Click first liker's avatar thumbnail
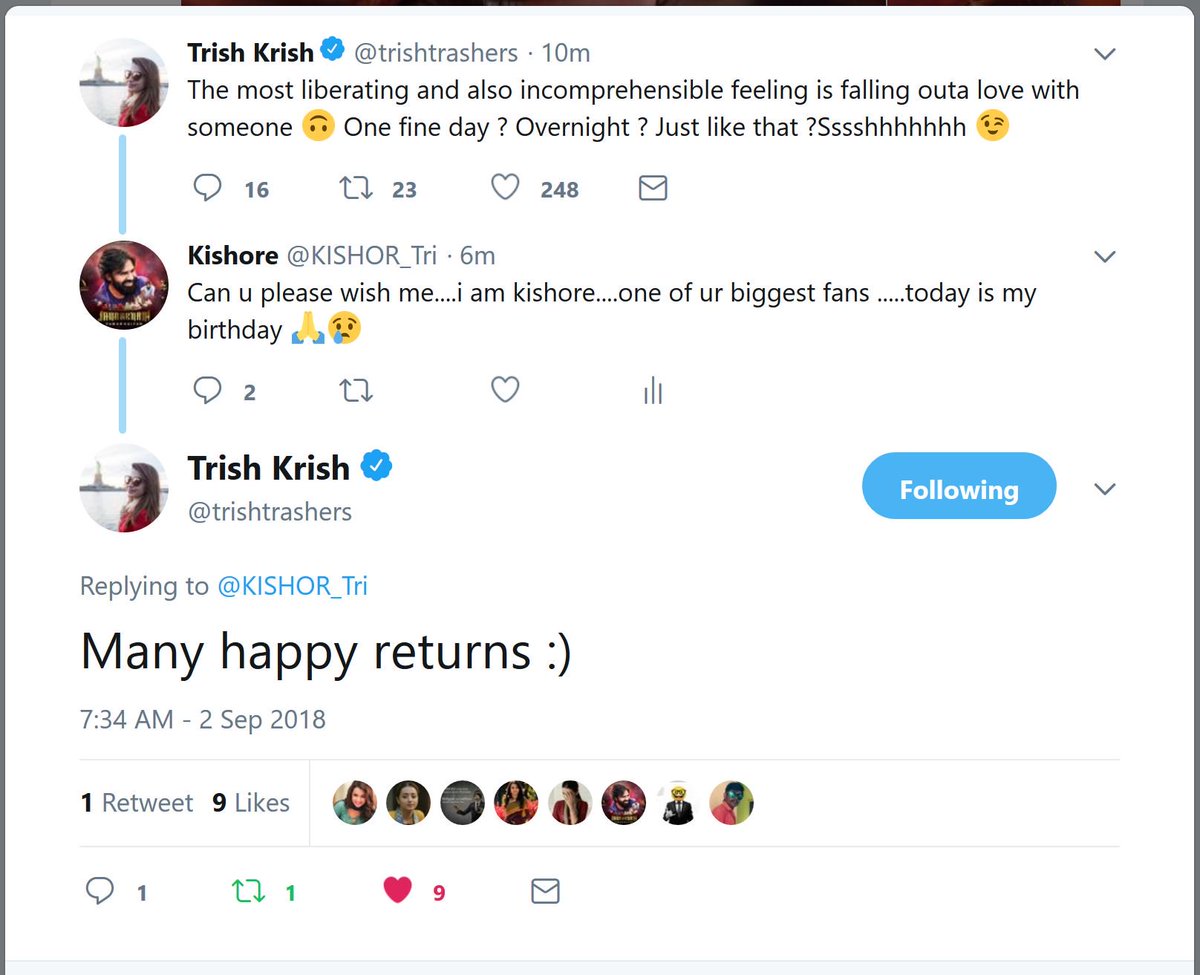Image resolution: width=1200 pixels, height=975 pixels. pyautogui.click(x=355, y=803)
